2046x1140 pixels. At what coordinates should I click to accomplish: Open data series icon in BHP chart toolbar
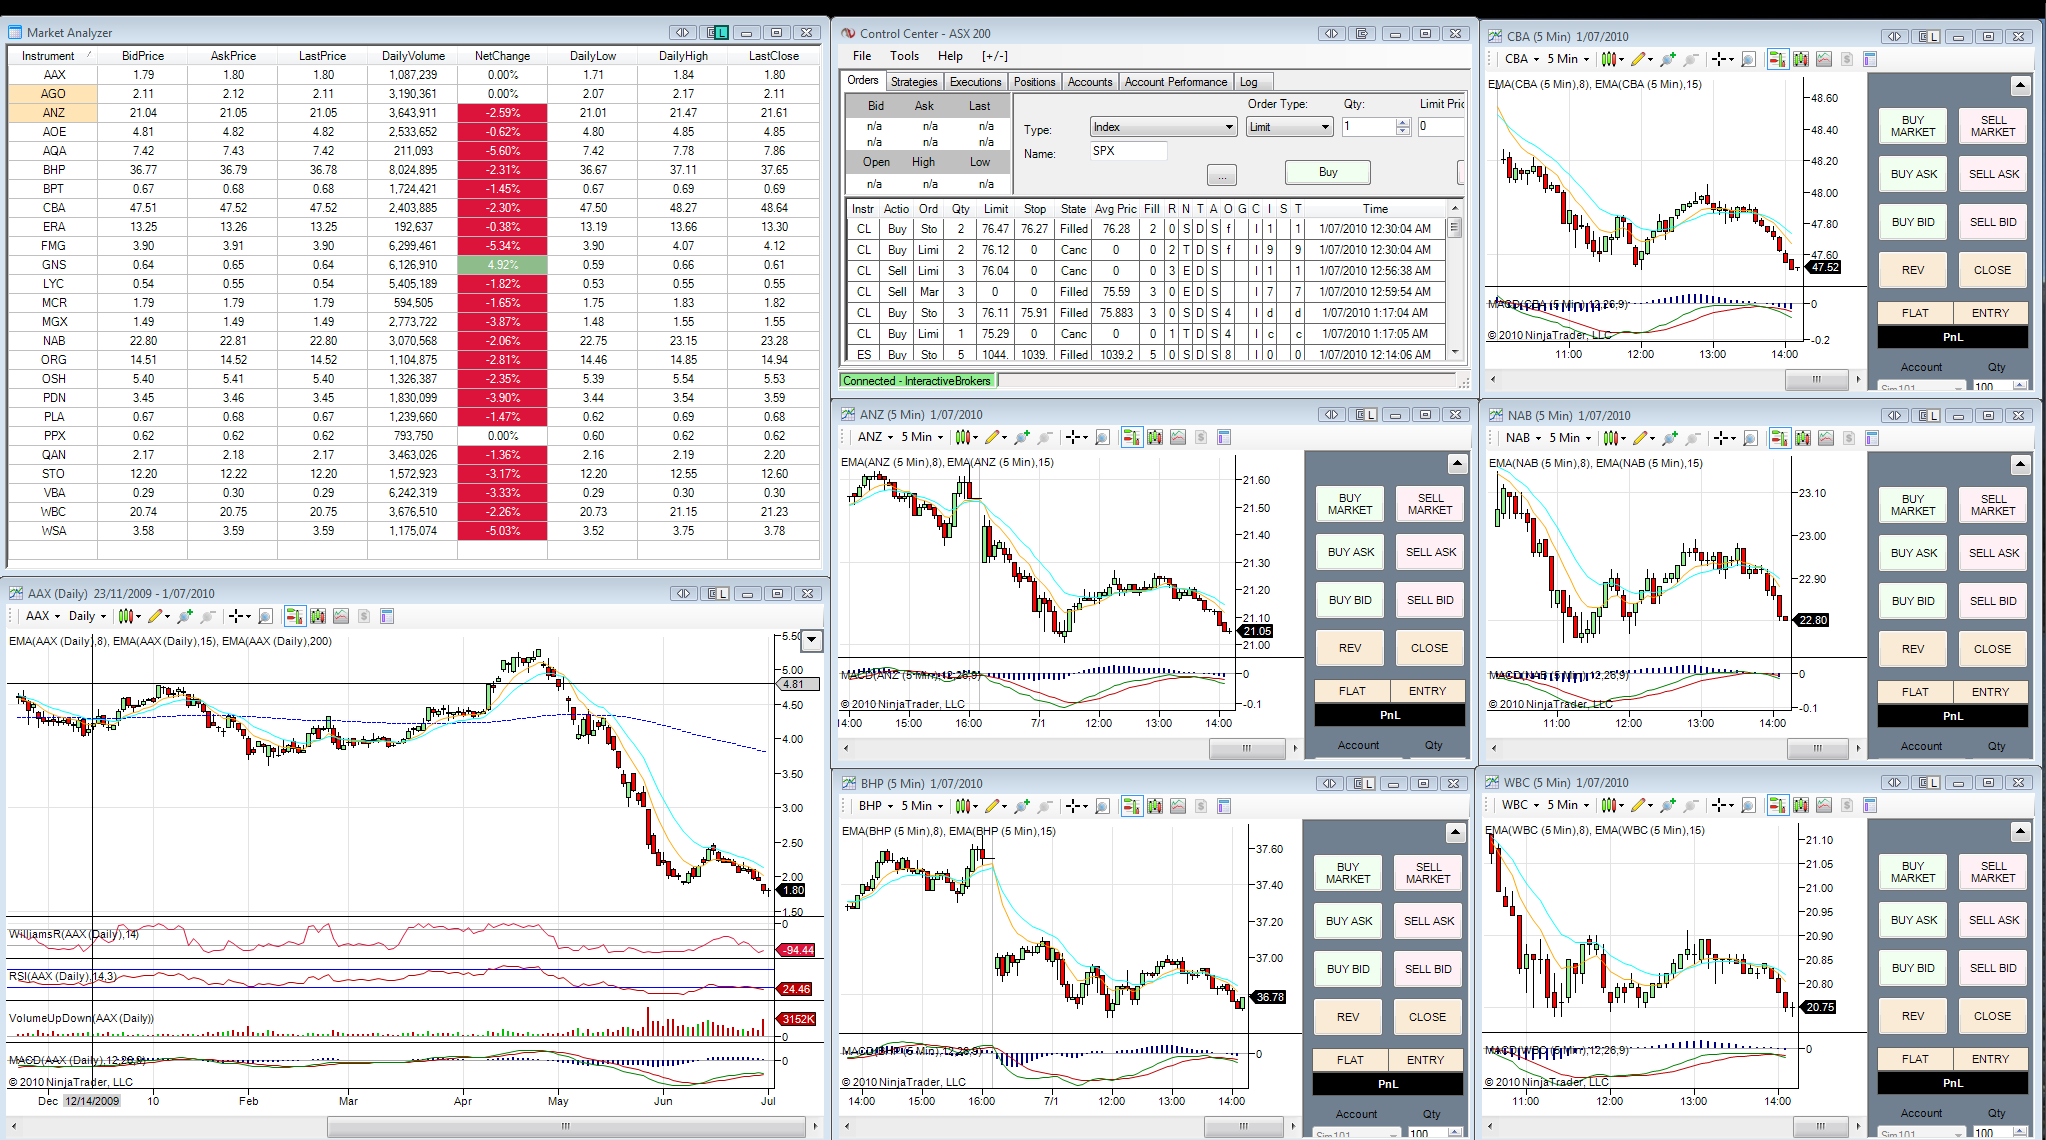click(x=1155, y=806)
